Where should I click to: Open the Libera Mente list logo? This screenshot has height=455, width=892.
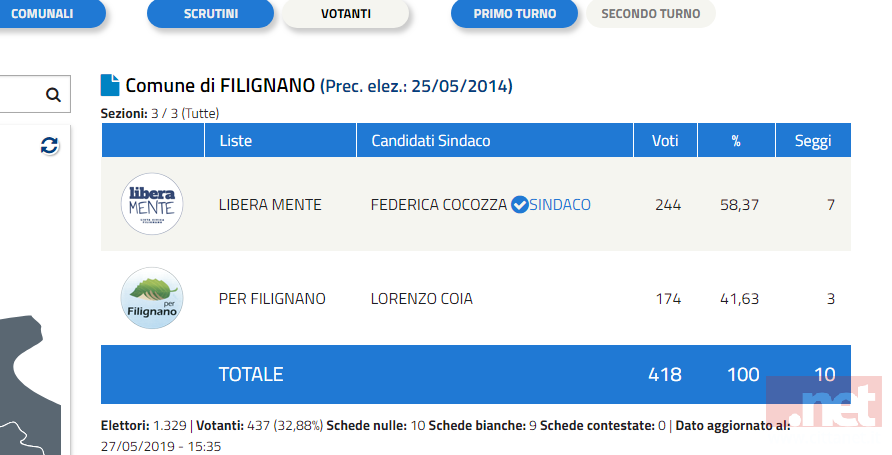152,204
